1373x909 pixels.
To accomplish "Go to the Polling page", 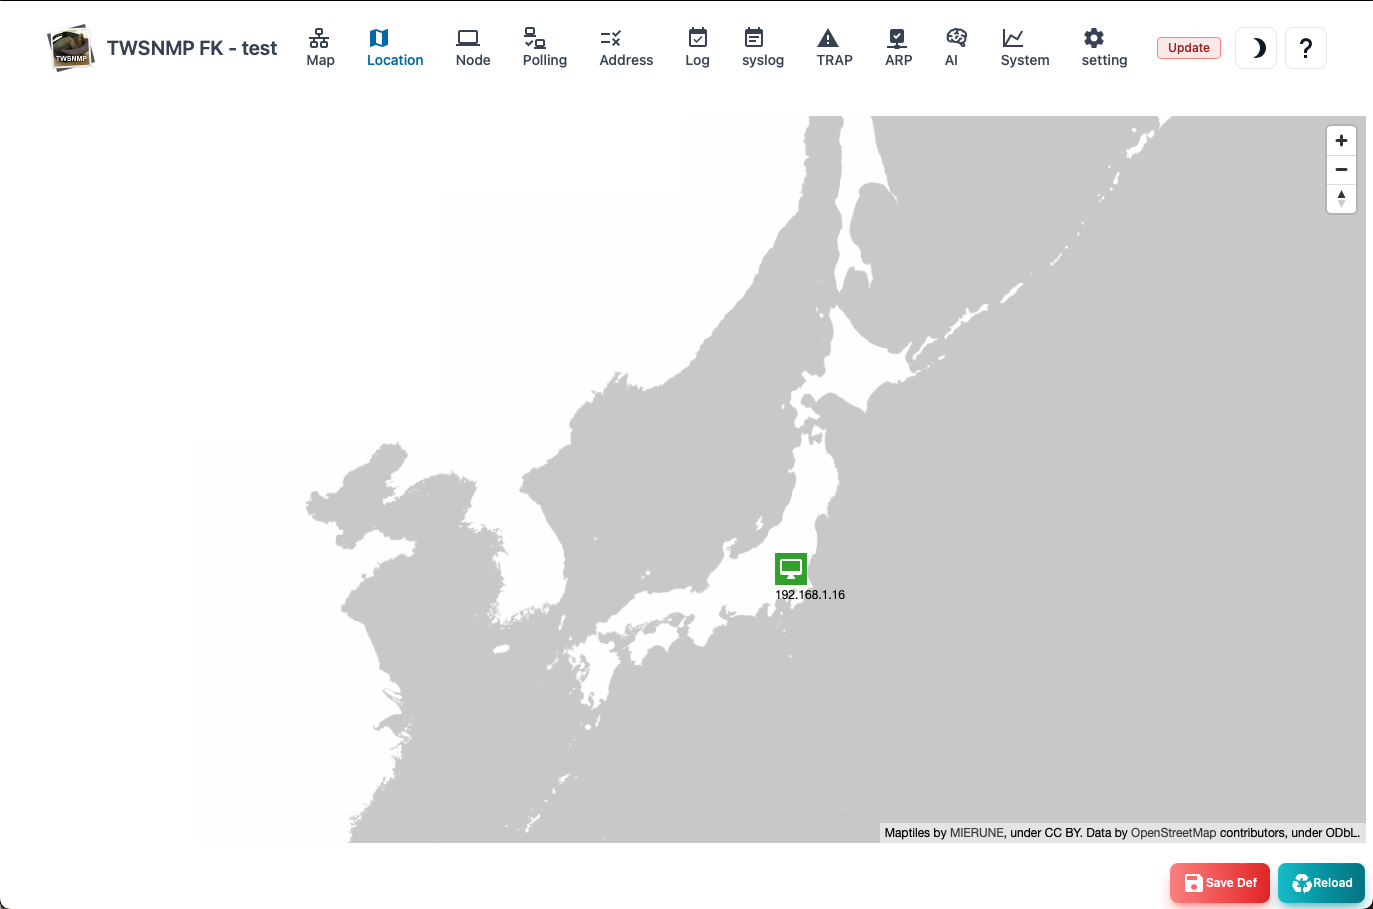I will click(544, 48).
